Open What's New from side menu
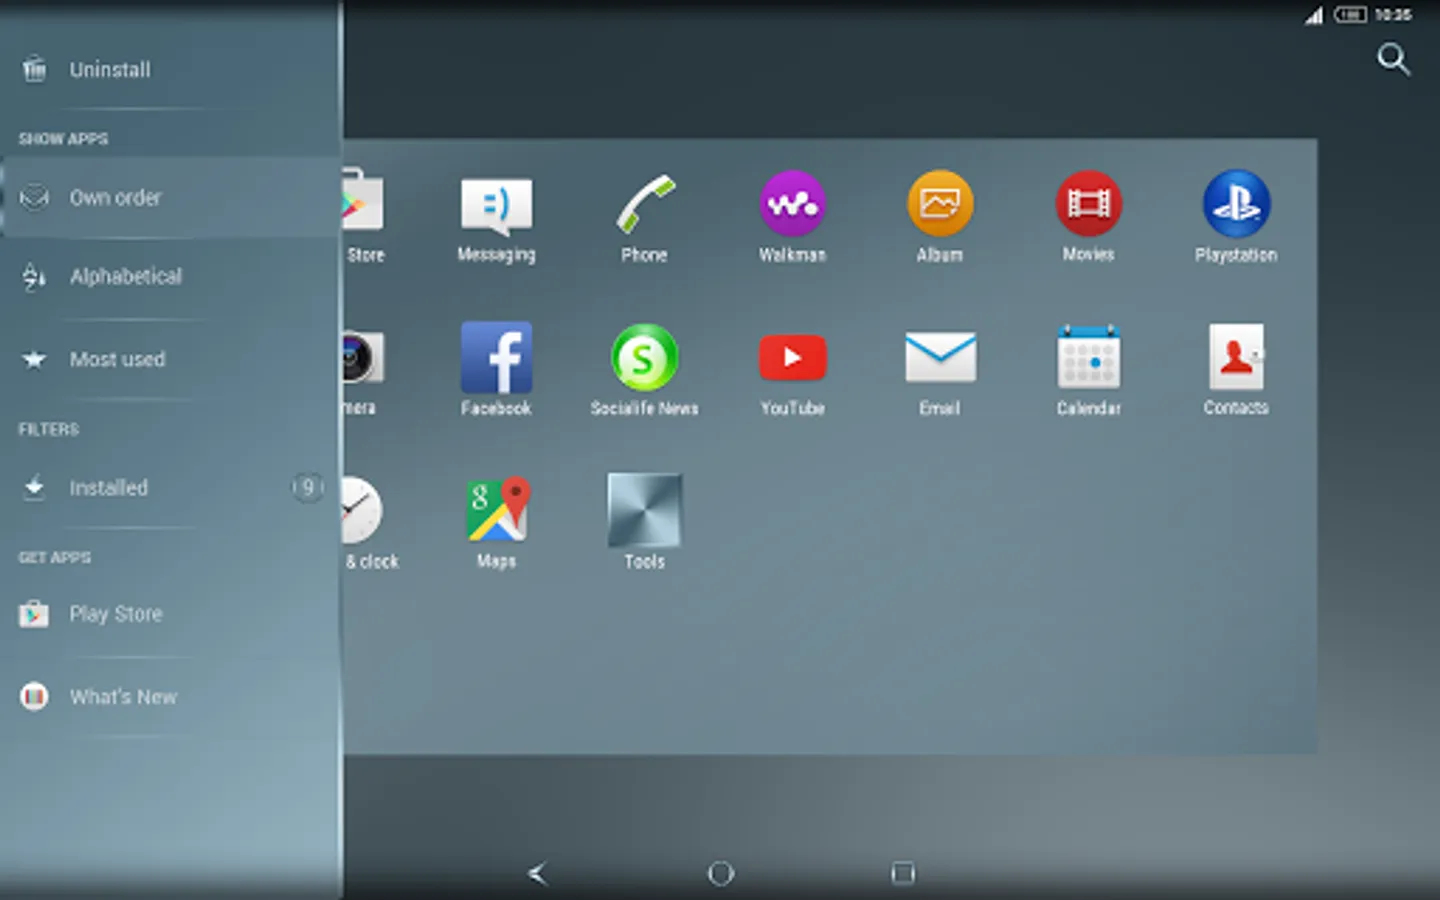Screen dimensions: 1440x900 [x=171, y=696]
